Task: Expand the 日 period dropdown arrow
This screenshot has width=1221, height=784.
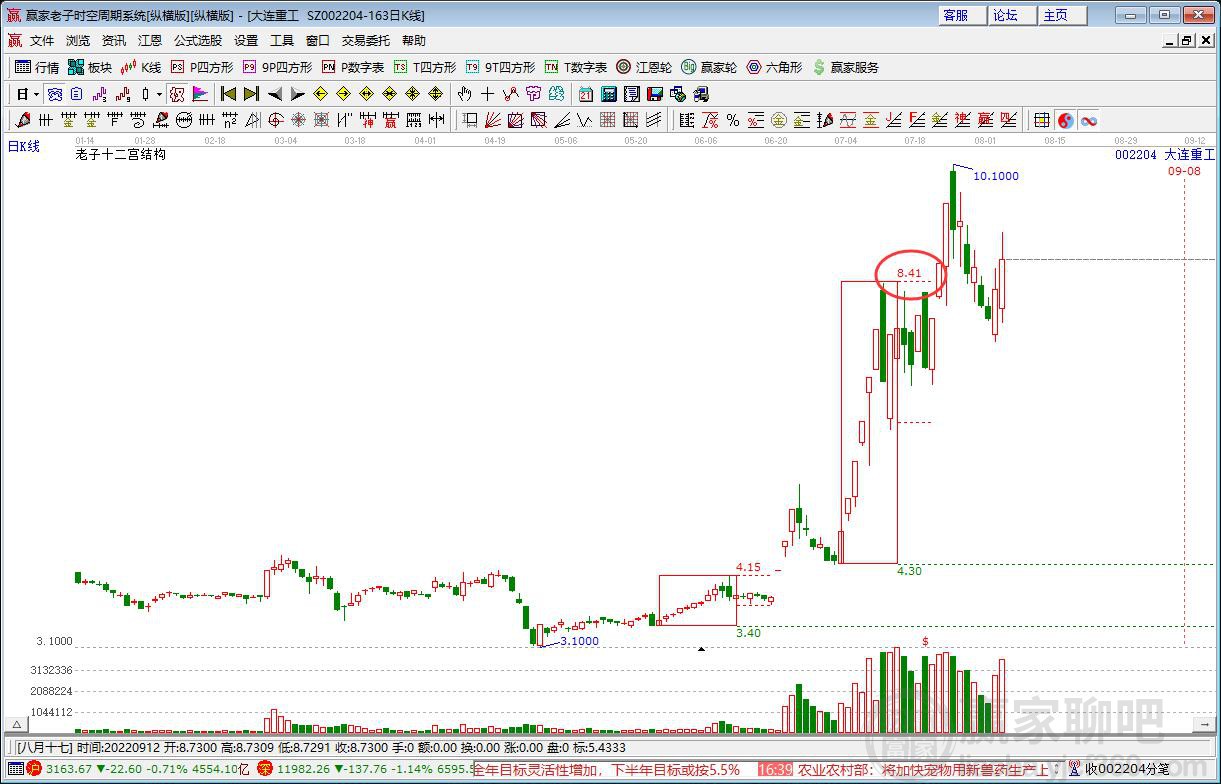Action: pyautogui.click(x=36, y=94)
